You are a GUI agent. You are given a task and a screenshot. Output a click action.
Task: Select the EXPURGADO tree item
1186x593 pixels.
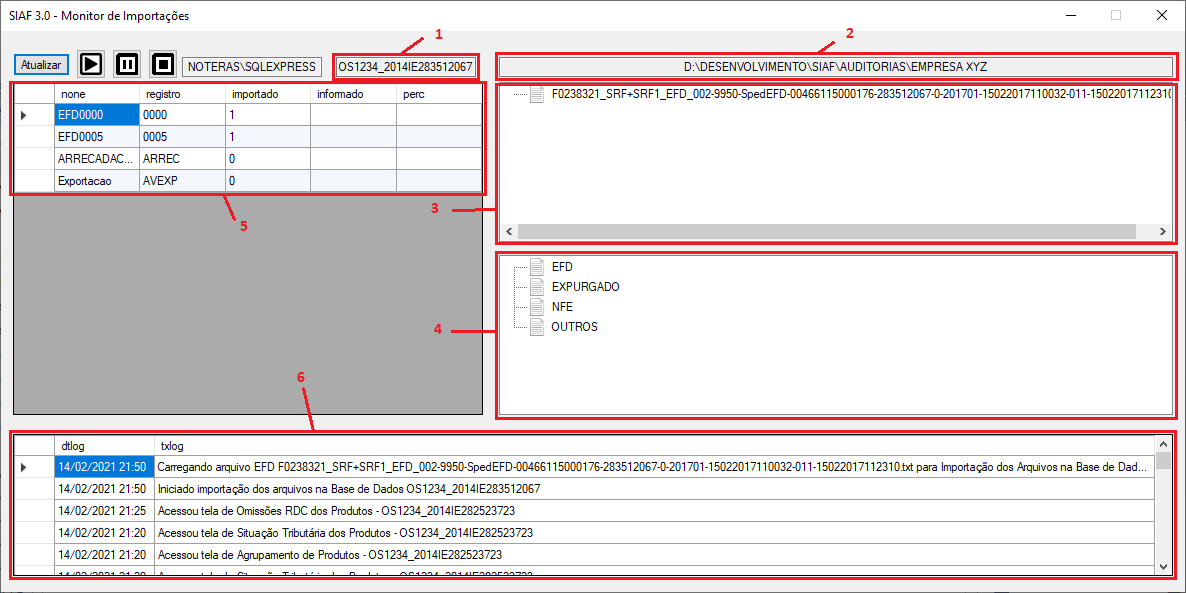point(585,287)
